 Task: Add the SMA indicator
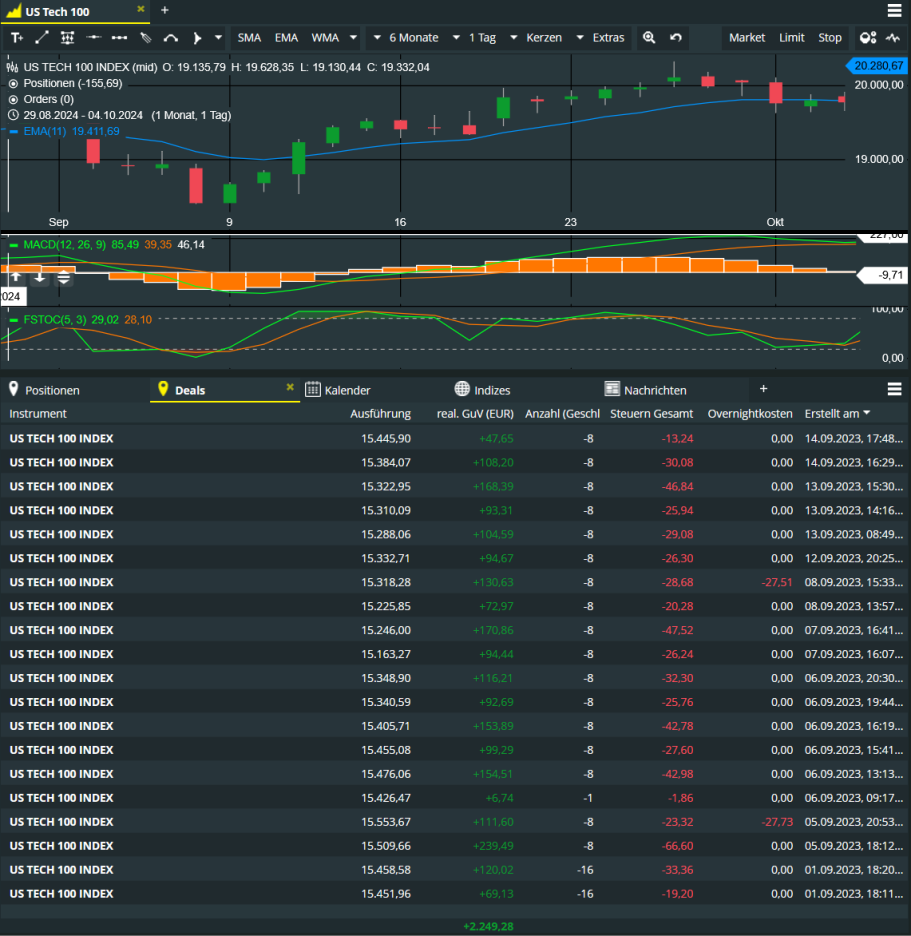click(249, 38)
